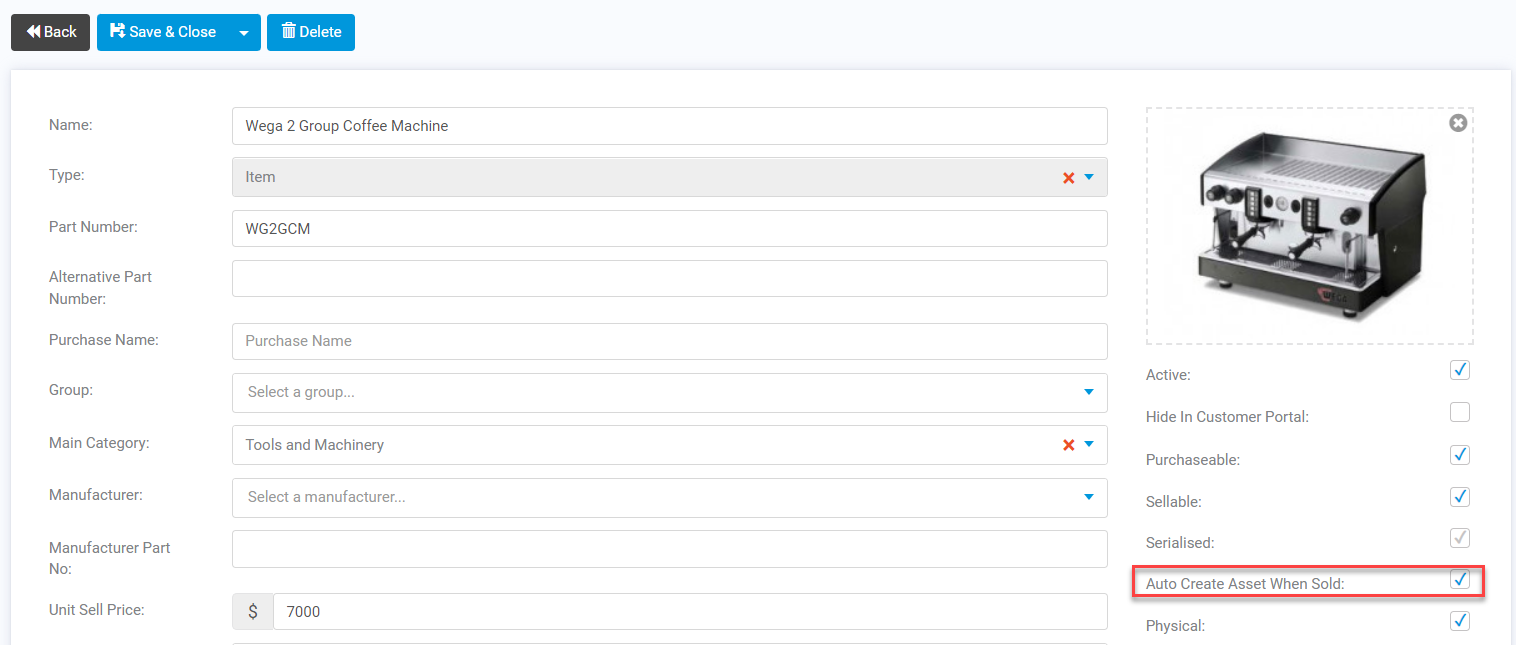Open the Manufacturer dropdown
Screen dimensions: 1516x645
670,497
